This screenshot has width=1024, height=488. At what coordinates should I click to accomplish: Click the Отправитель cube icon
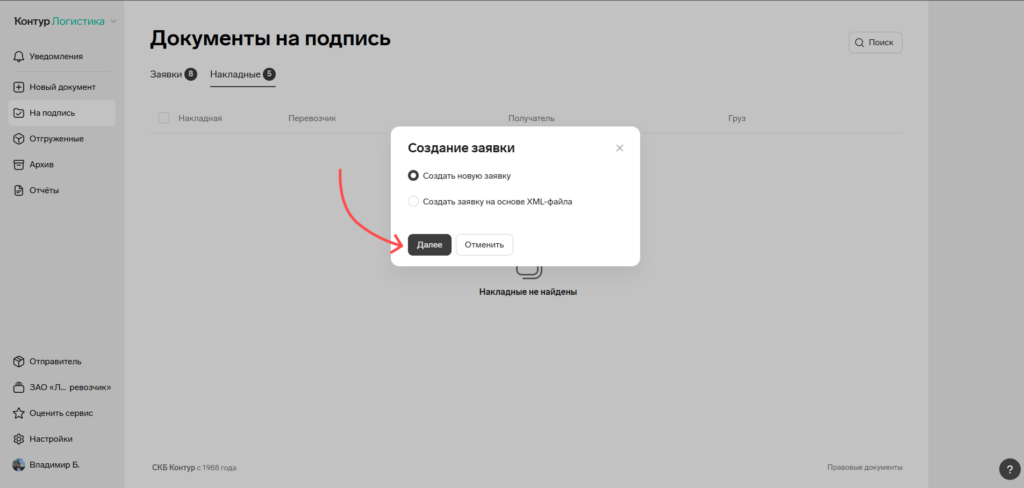point(19,361)
